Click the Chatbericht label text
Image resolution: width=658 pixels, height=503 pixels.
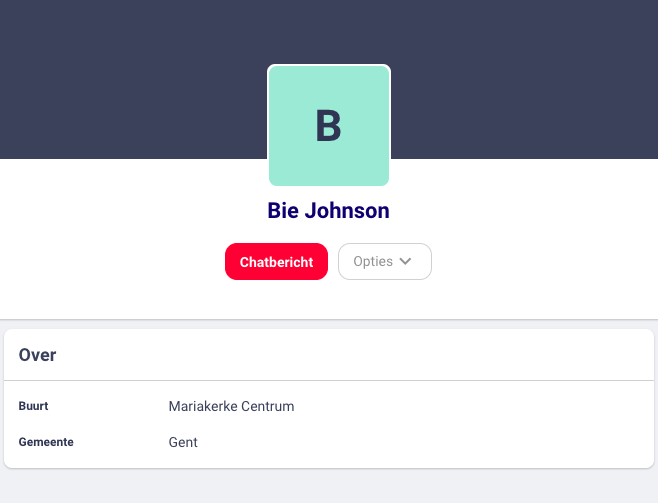(x=276, y=262)
